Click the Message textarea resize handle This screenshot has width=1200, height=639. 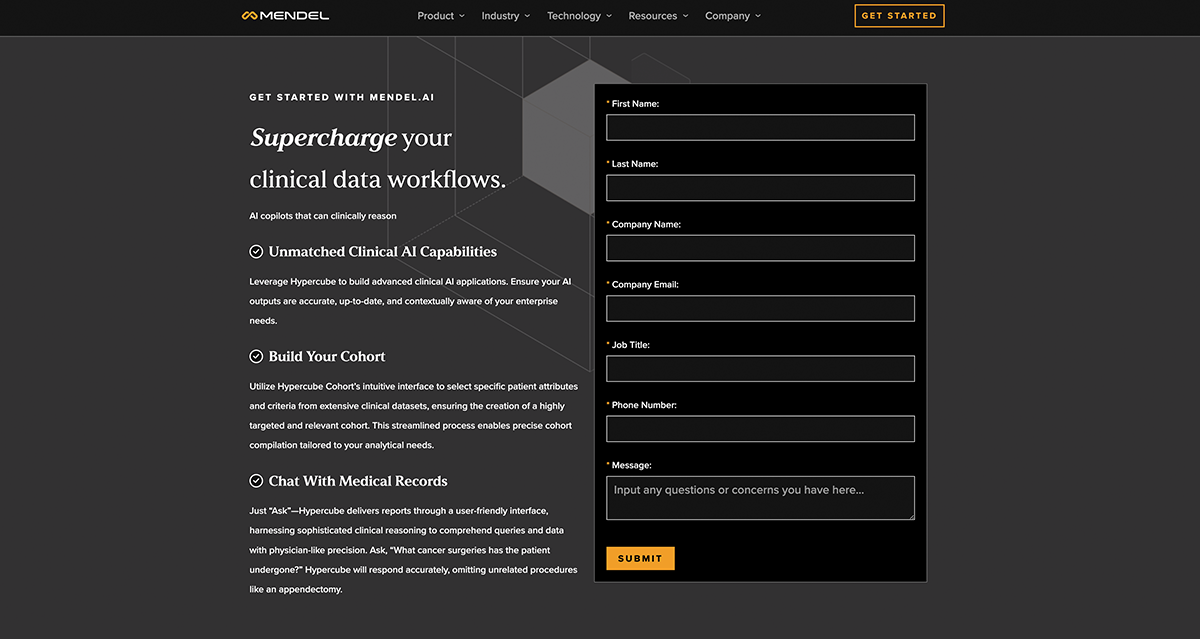pyautogui.click(x=910, y=515)
